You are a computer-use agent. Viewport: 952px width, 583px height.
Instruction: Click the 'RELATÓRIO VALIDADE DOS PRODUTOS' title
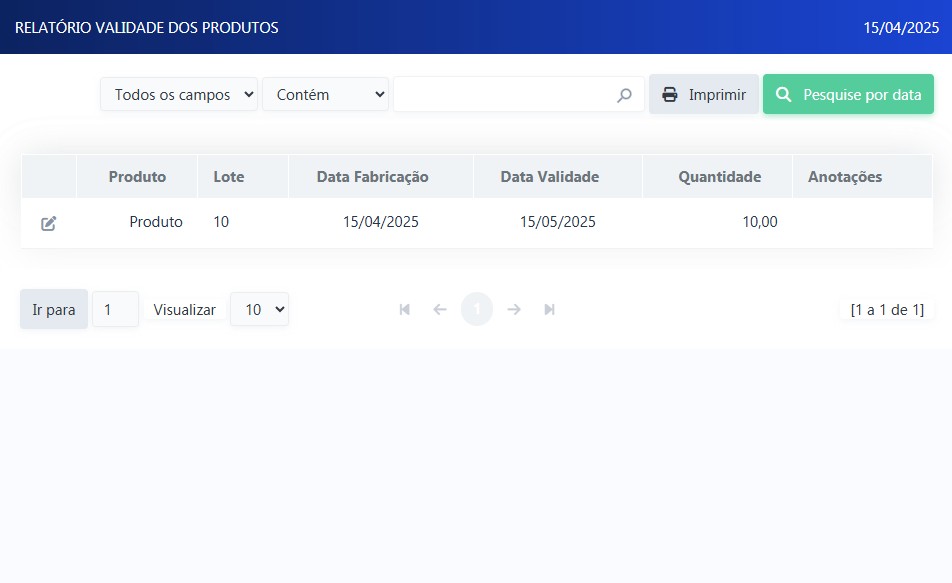point(147,28)
